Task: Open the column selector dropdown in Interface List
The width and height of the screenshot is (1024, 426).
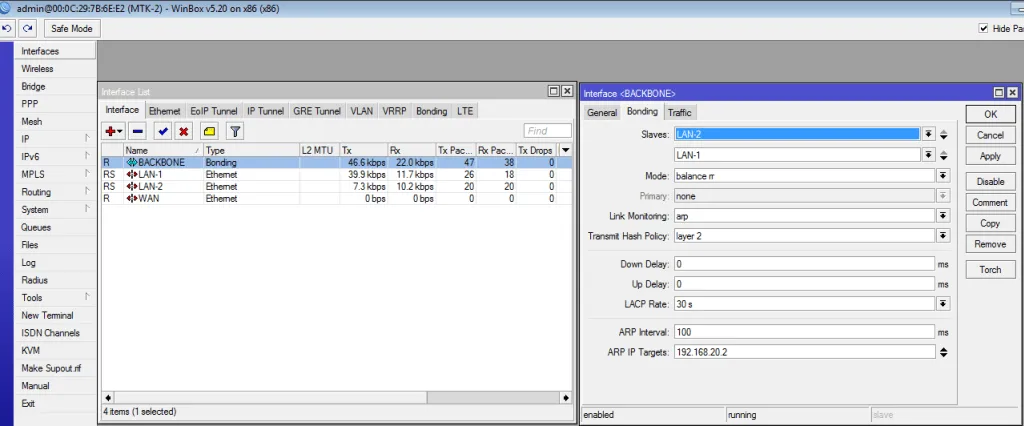Action: tap(566, 150)
